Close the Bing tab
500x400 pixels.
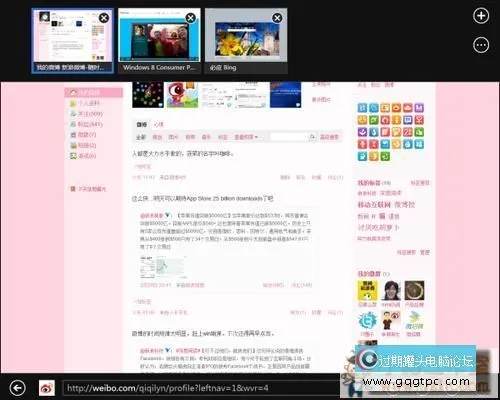pos(277,18)
